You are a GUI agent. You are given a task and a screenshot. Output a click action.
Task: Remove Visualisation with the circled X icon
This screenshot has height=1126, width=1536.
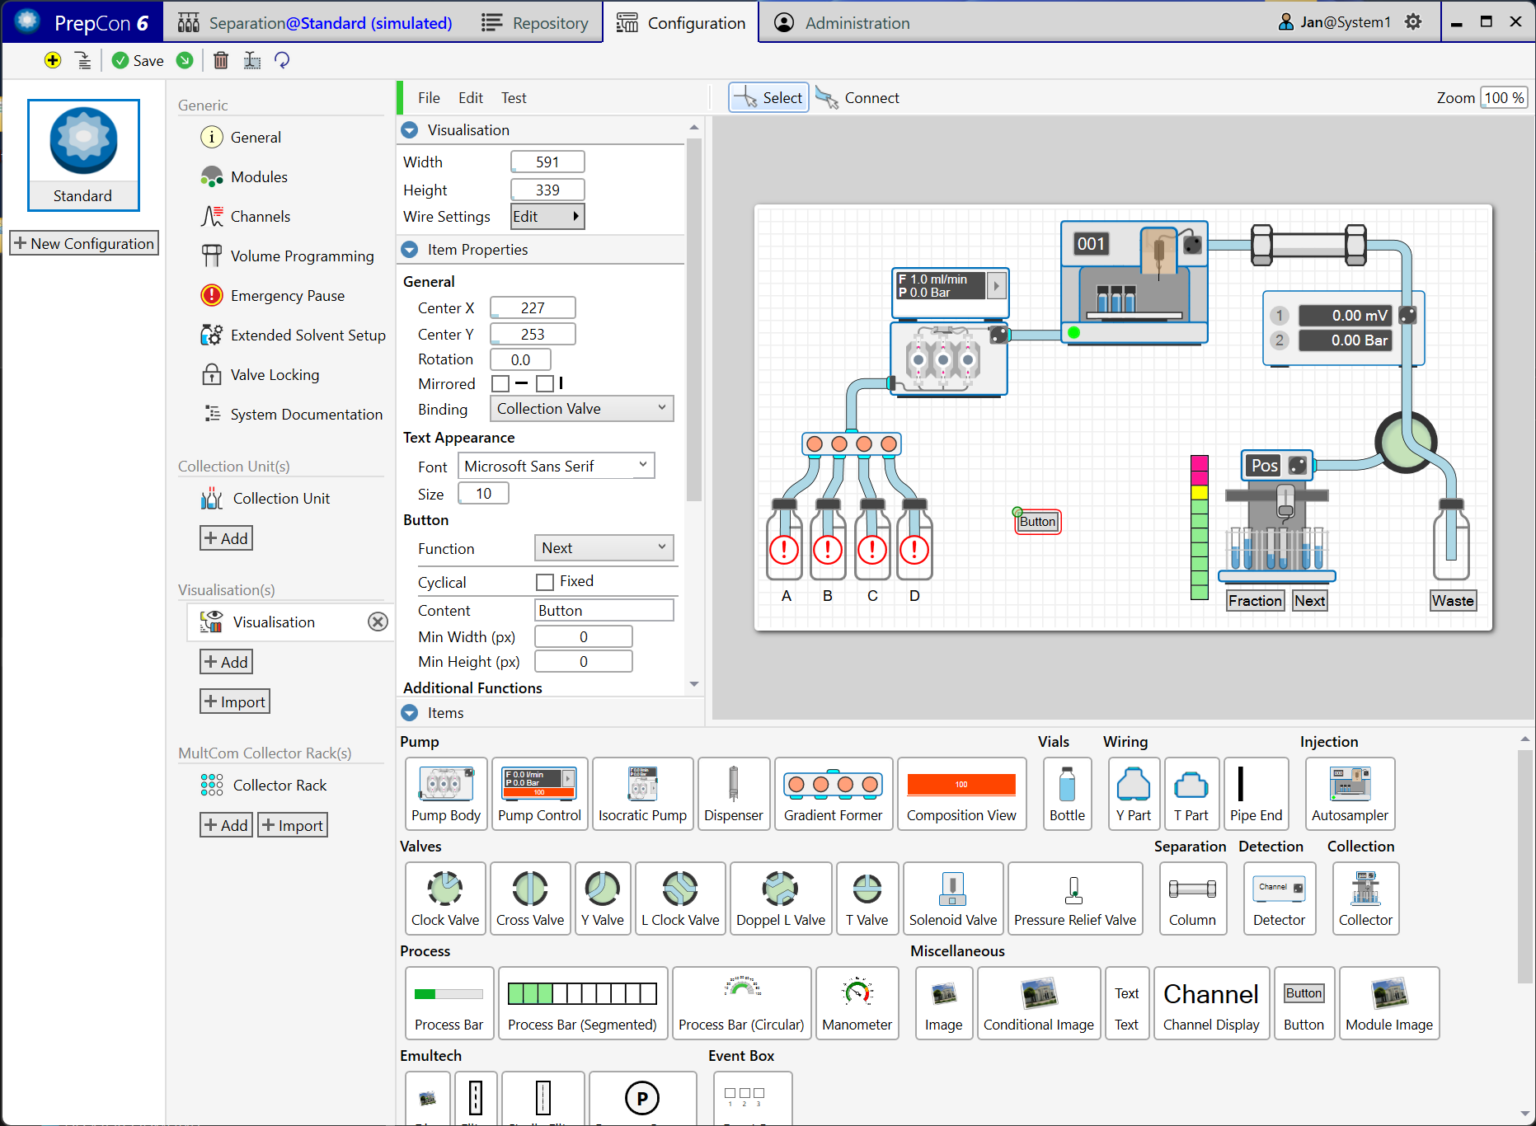pos(377,622)
